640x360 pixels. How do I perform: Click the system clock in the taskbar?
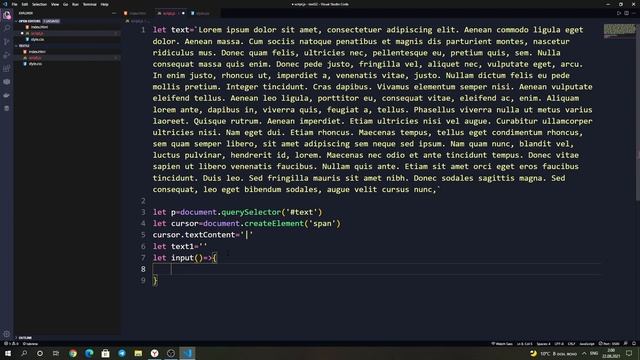(611, 353)
